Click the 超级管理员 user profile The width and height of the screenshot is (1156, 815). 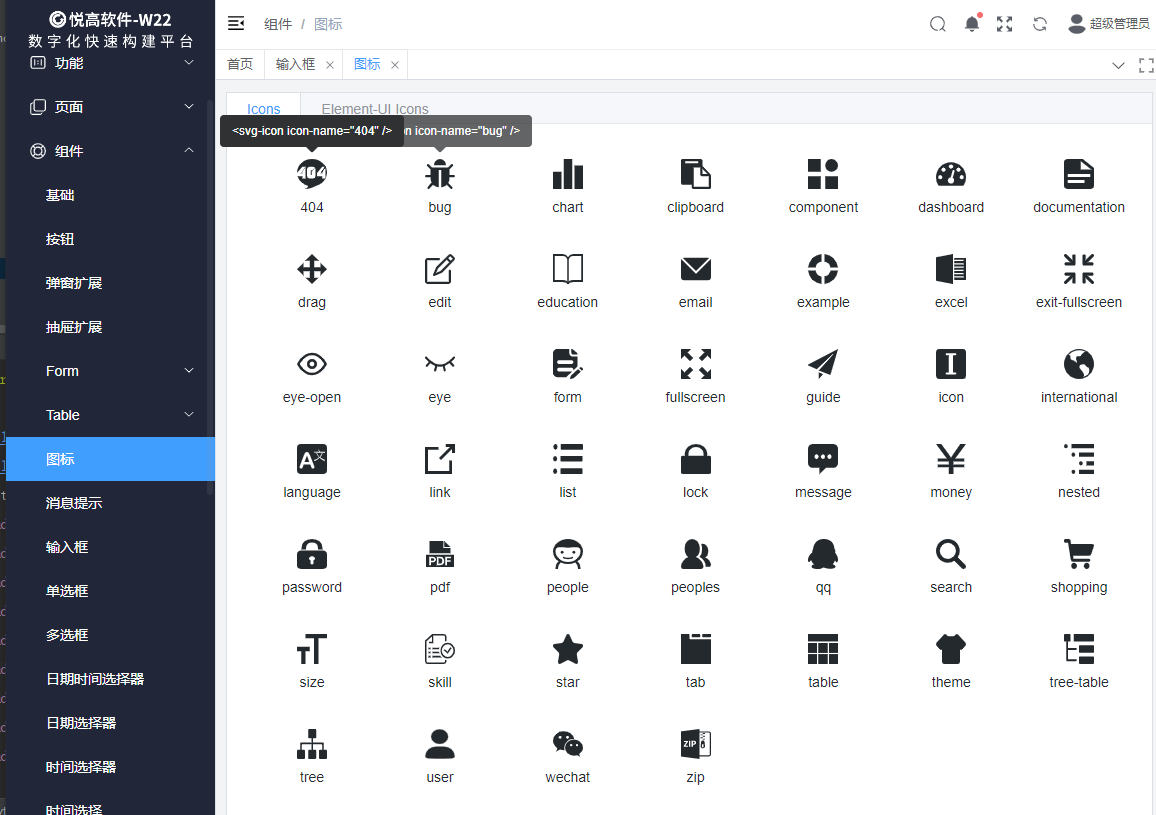[1108, 24]
